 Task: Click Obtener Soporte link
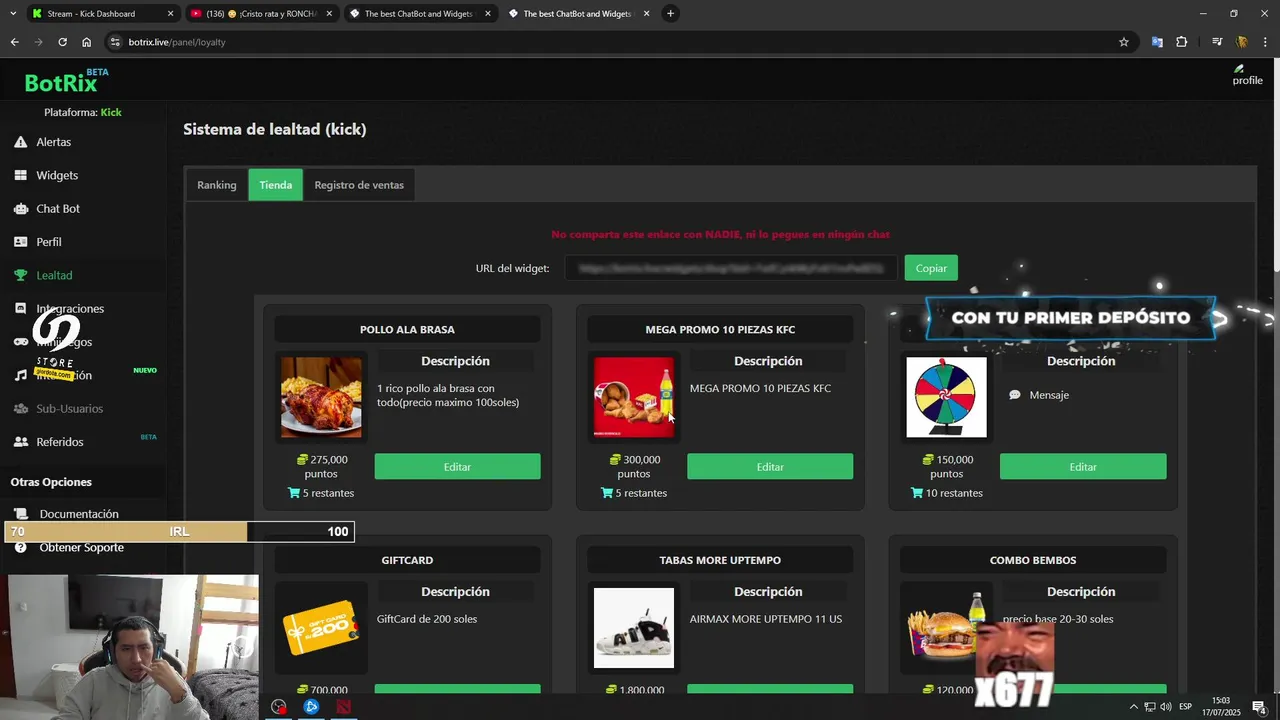(81, 547)
